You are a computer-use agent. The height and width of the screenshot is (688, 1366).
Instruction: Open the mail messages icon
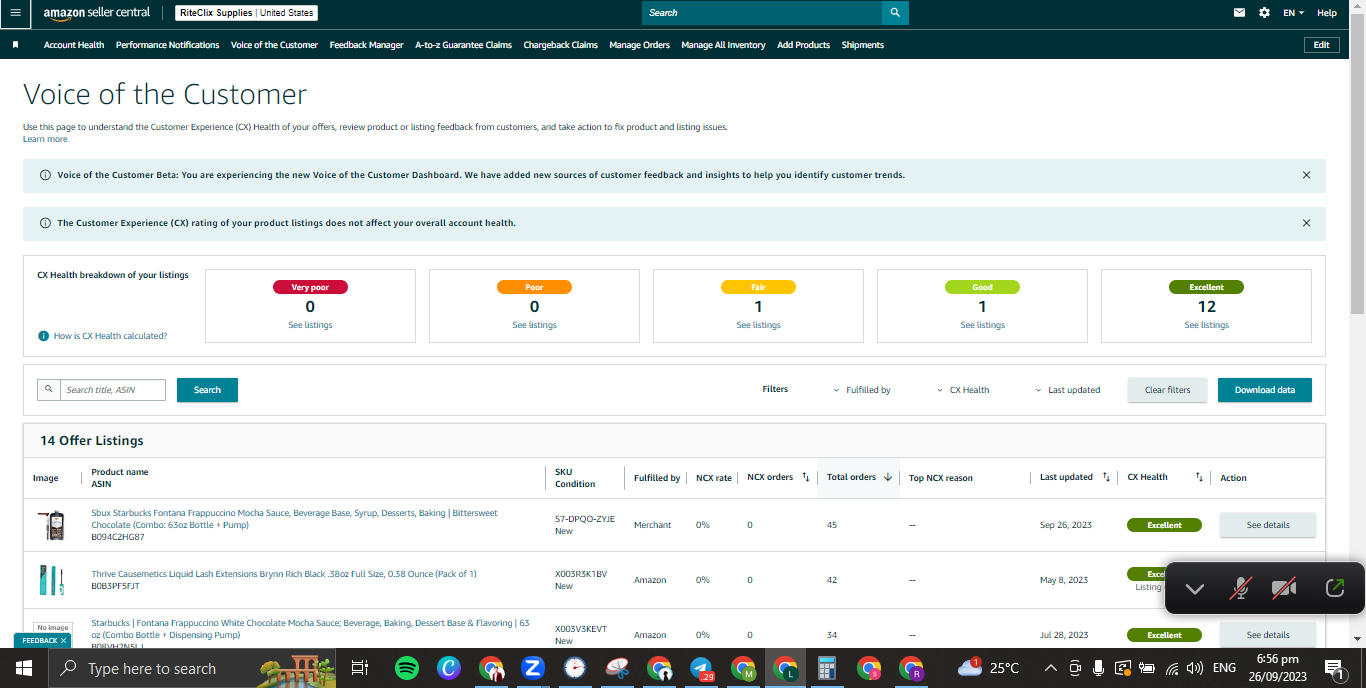pos(1240,13)
